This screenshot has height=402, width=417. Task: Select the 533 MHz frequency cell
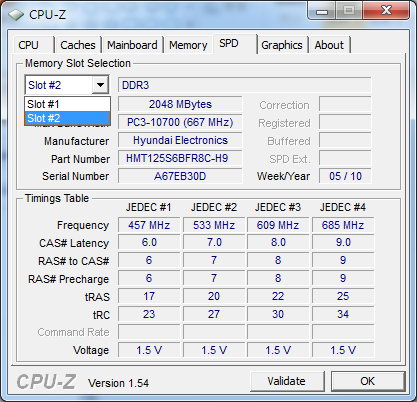tap(214, 225)
